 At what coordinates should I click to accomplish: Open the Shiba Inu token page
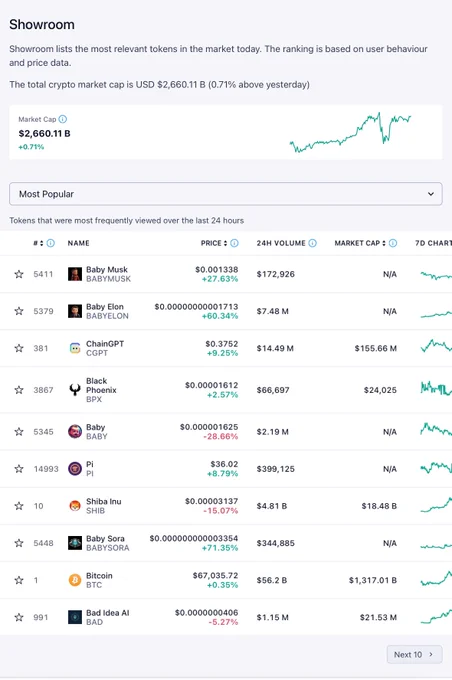(x=104, y=501)
